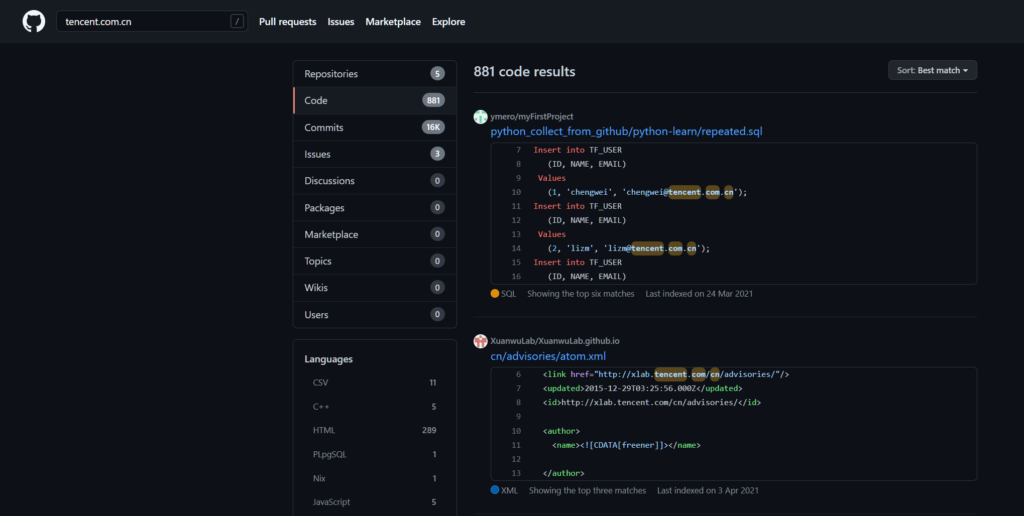Focus the tencent.com.cn search field
The height and width of the screenshot is (516, 1024).
coord(152,22)
